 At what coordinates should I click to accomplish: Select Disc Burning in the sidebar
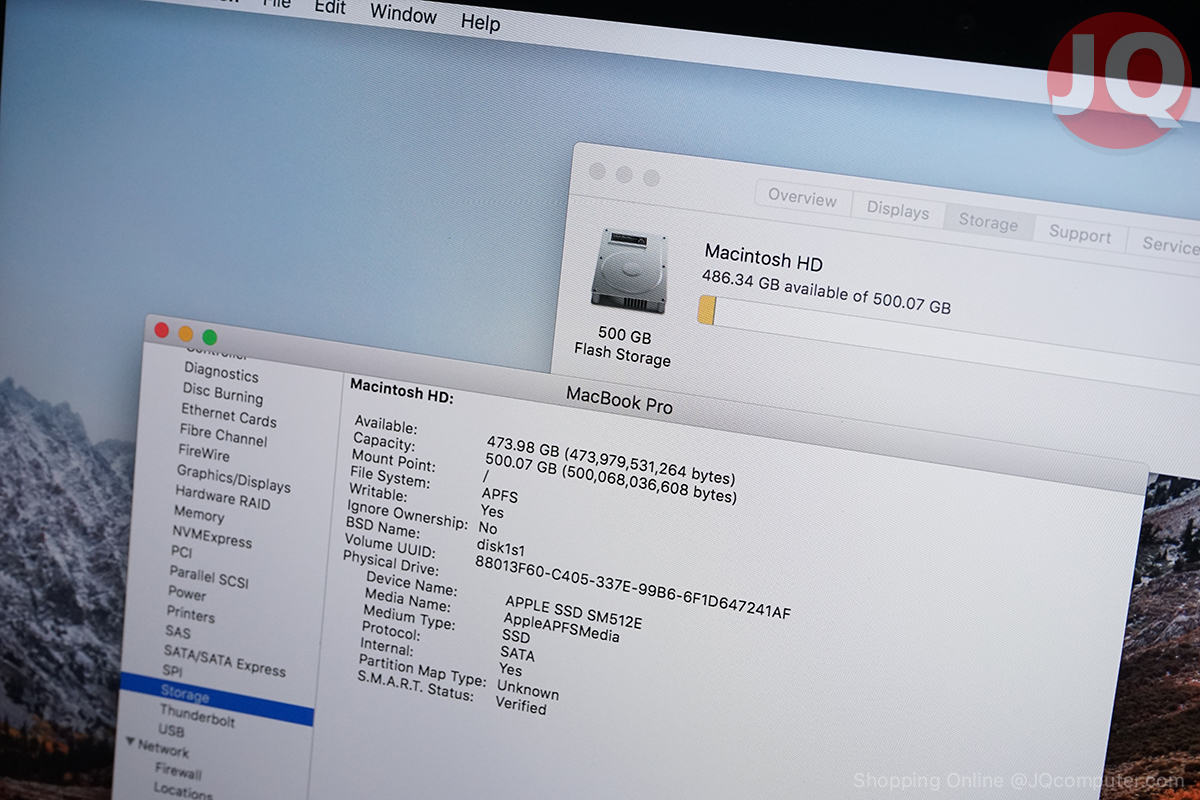click(x=223, y=395)
